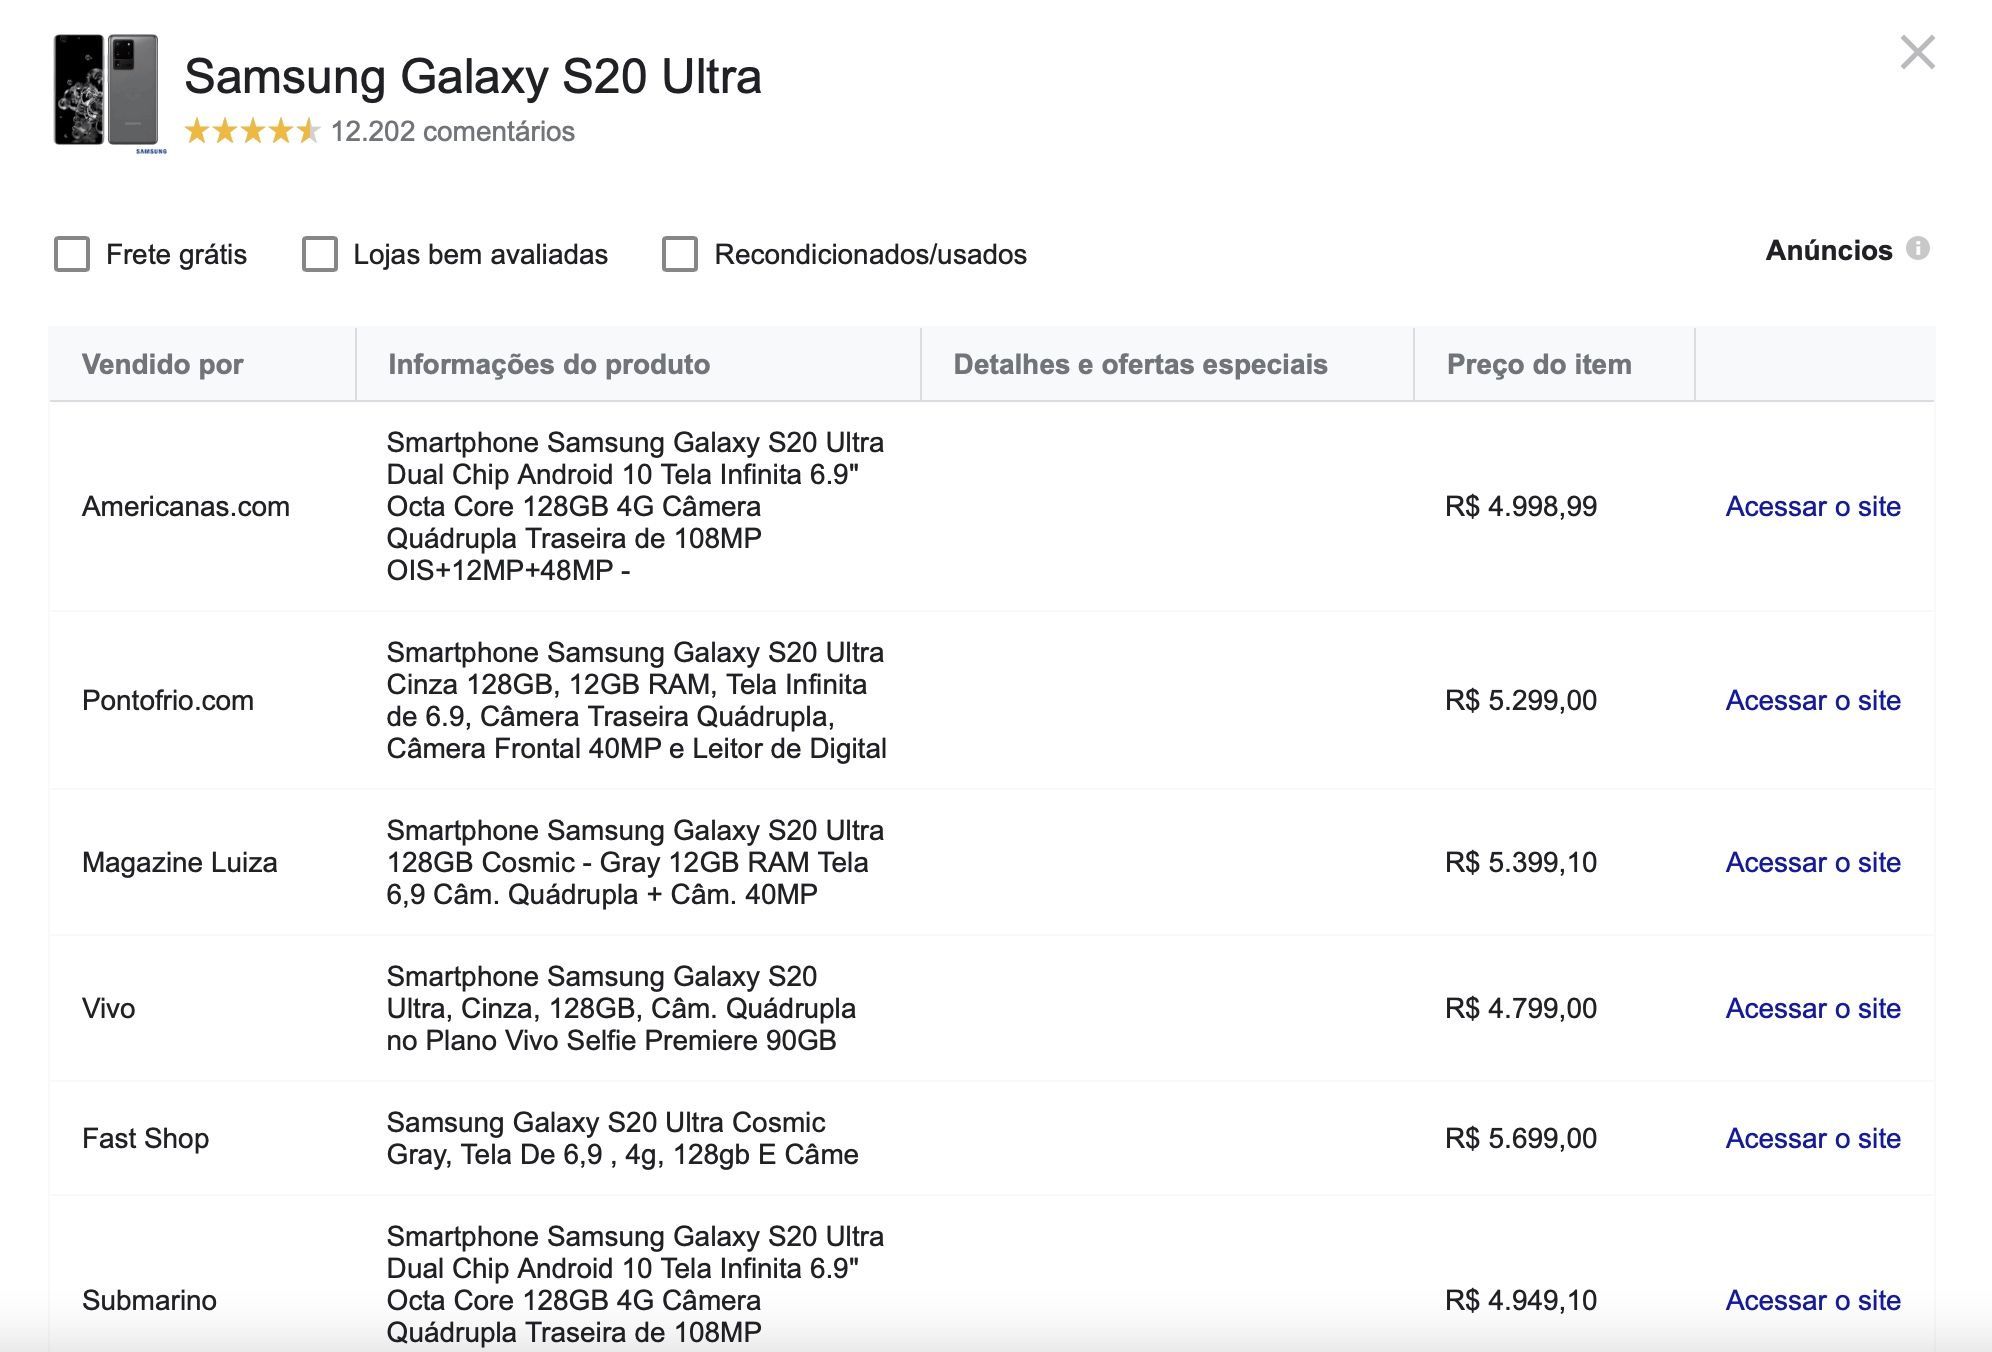Go to Magazine Luiza Acessar o site link
The image size is (1992, 1352).
[1813, 862]
